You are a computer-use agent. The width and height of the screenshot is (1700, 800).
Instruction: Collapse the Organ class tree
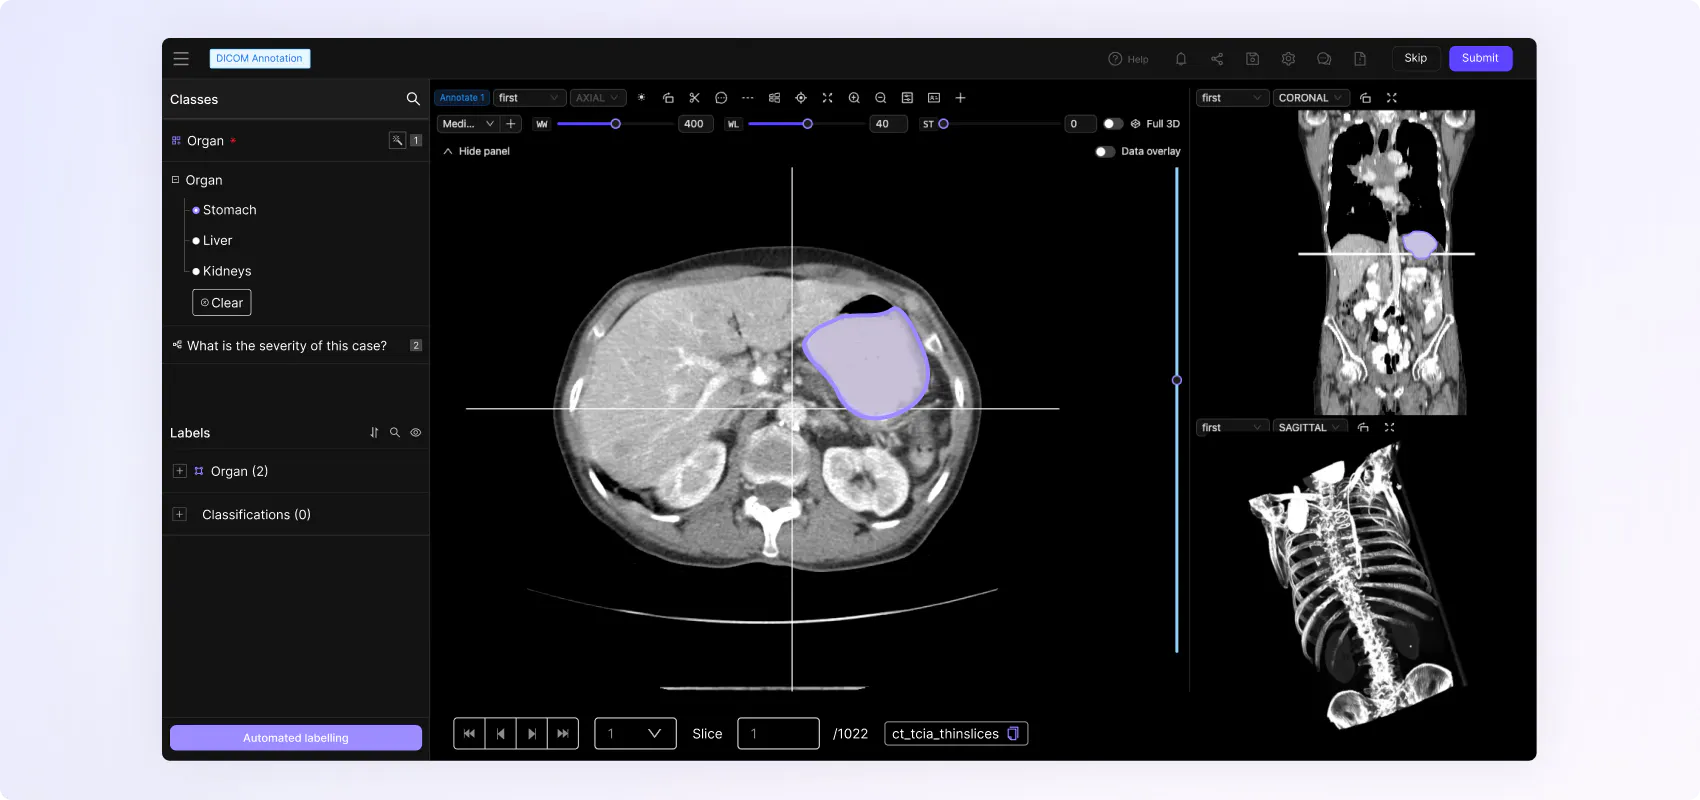click(x=175, y=180)
